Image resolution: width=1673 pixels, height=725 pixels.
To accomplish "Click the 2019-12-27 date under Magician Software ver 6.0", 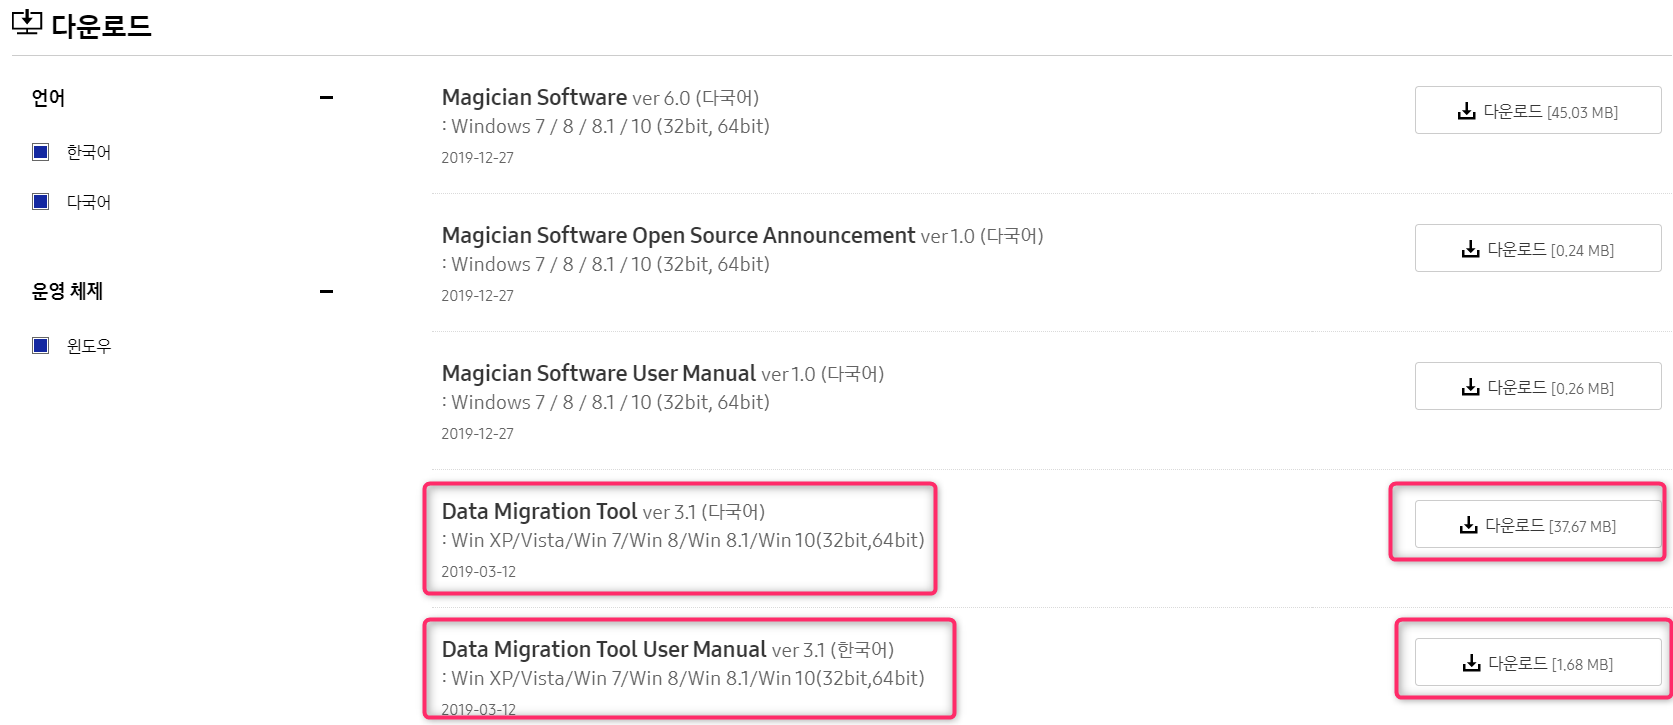I will 477,158.
